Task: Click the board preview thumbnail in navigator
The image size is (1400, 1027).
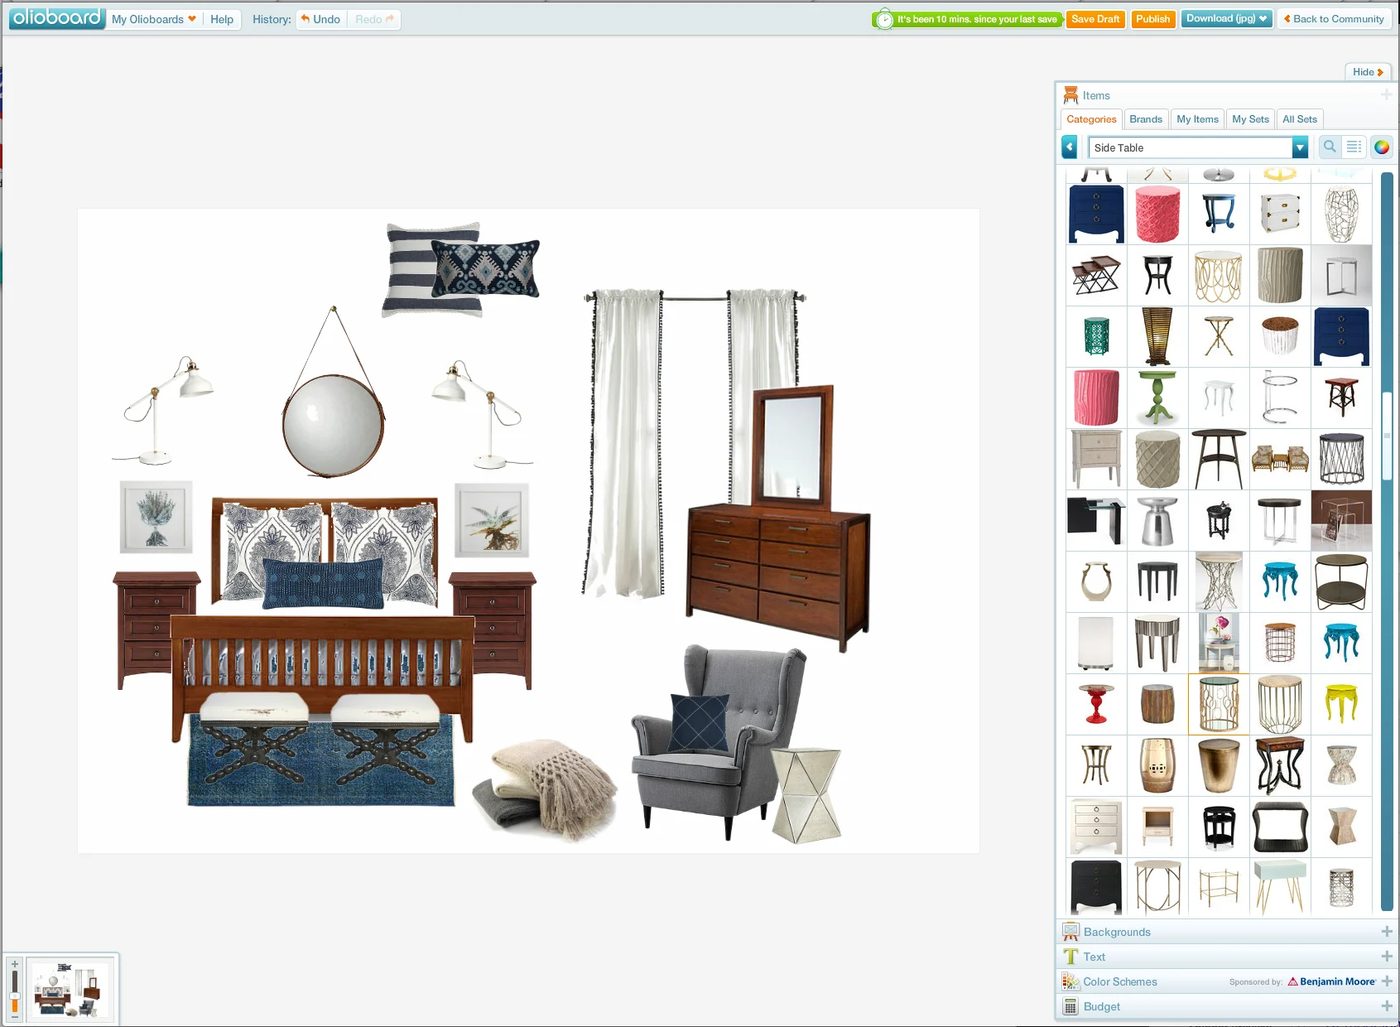Action: pyautogui.click(x=68, y=988)
